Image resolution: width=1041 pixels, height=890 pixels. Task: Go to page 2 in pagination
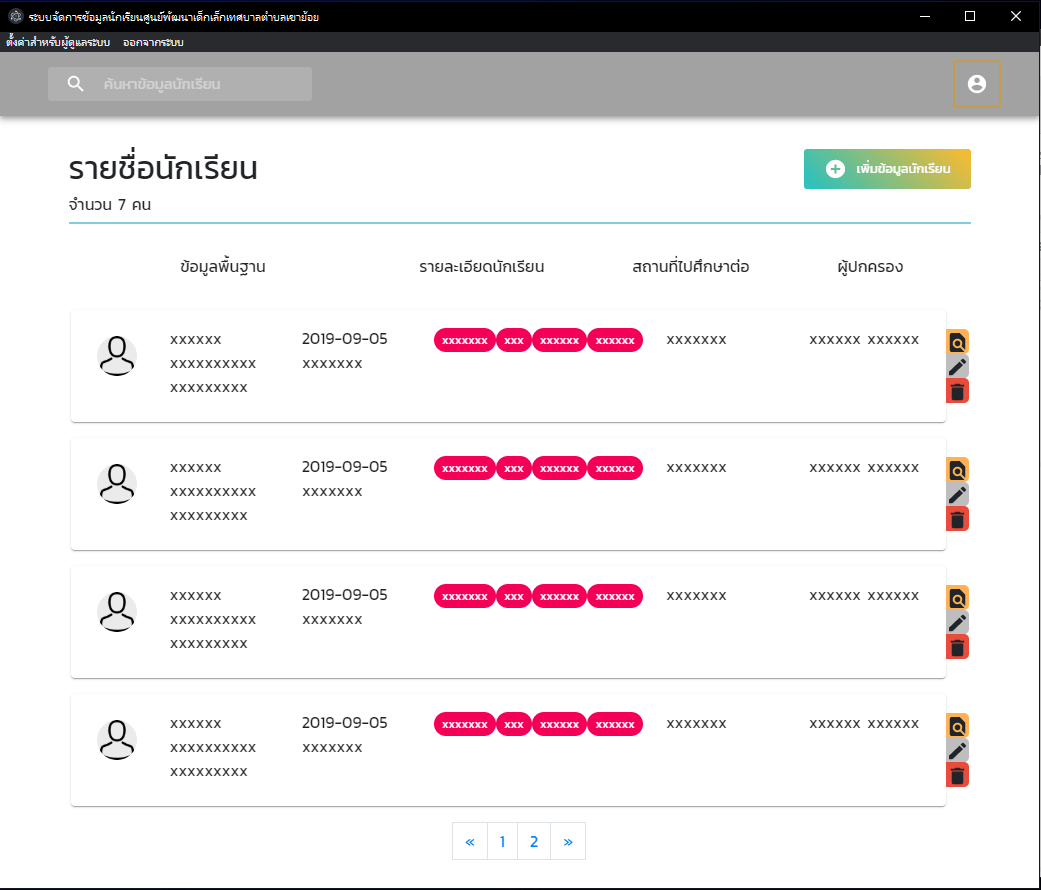[x=534, y=842]
